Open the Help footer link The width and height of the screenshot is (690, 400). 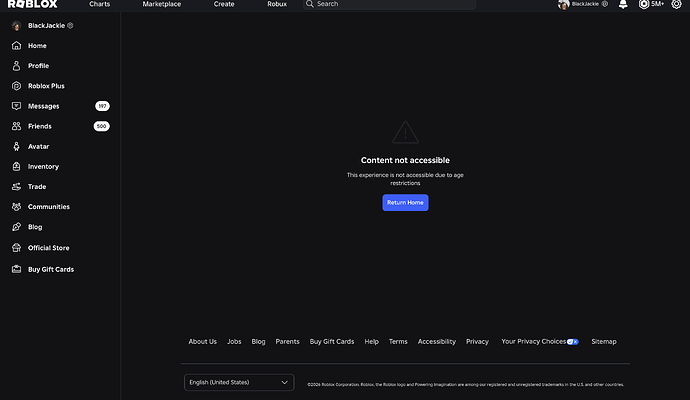pyautogui.click(x=371, y=341)
